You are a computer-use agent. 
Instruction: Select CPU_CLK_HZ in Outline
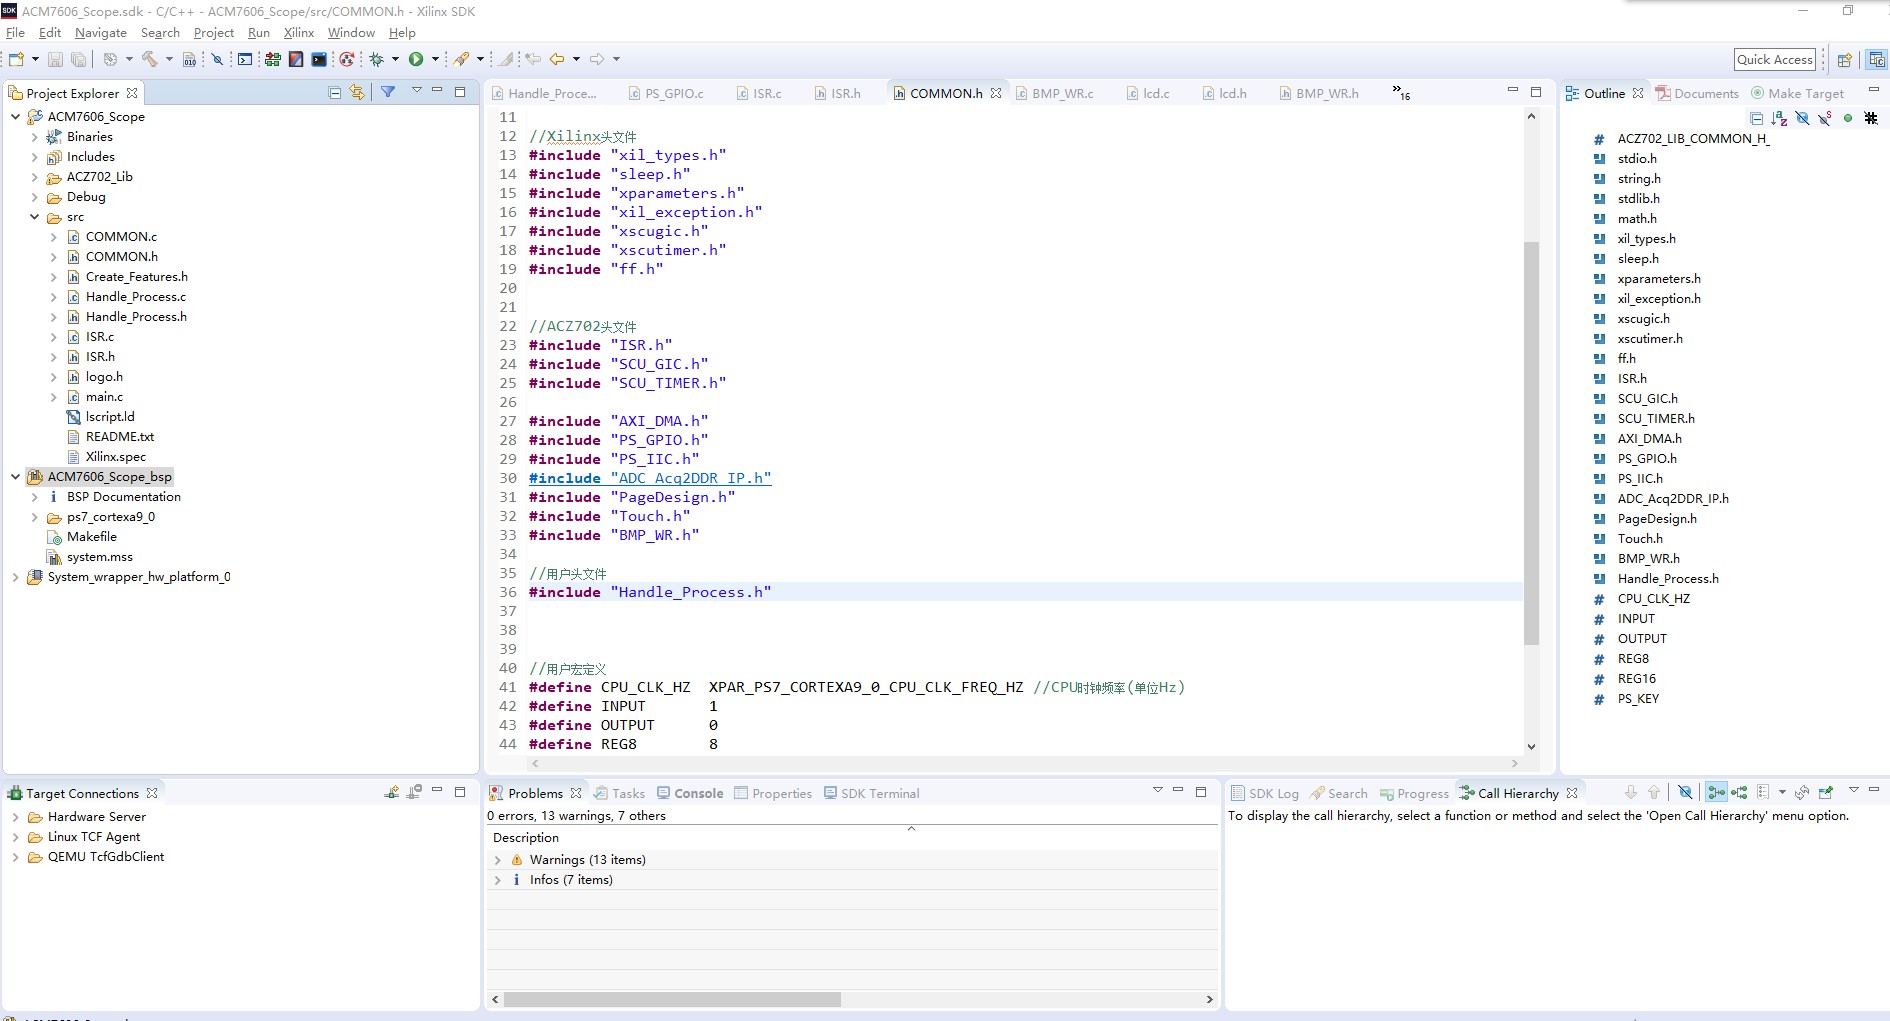[x=1654, y=599]
